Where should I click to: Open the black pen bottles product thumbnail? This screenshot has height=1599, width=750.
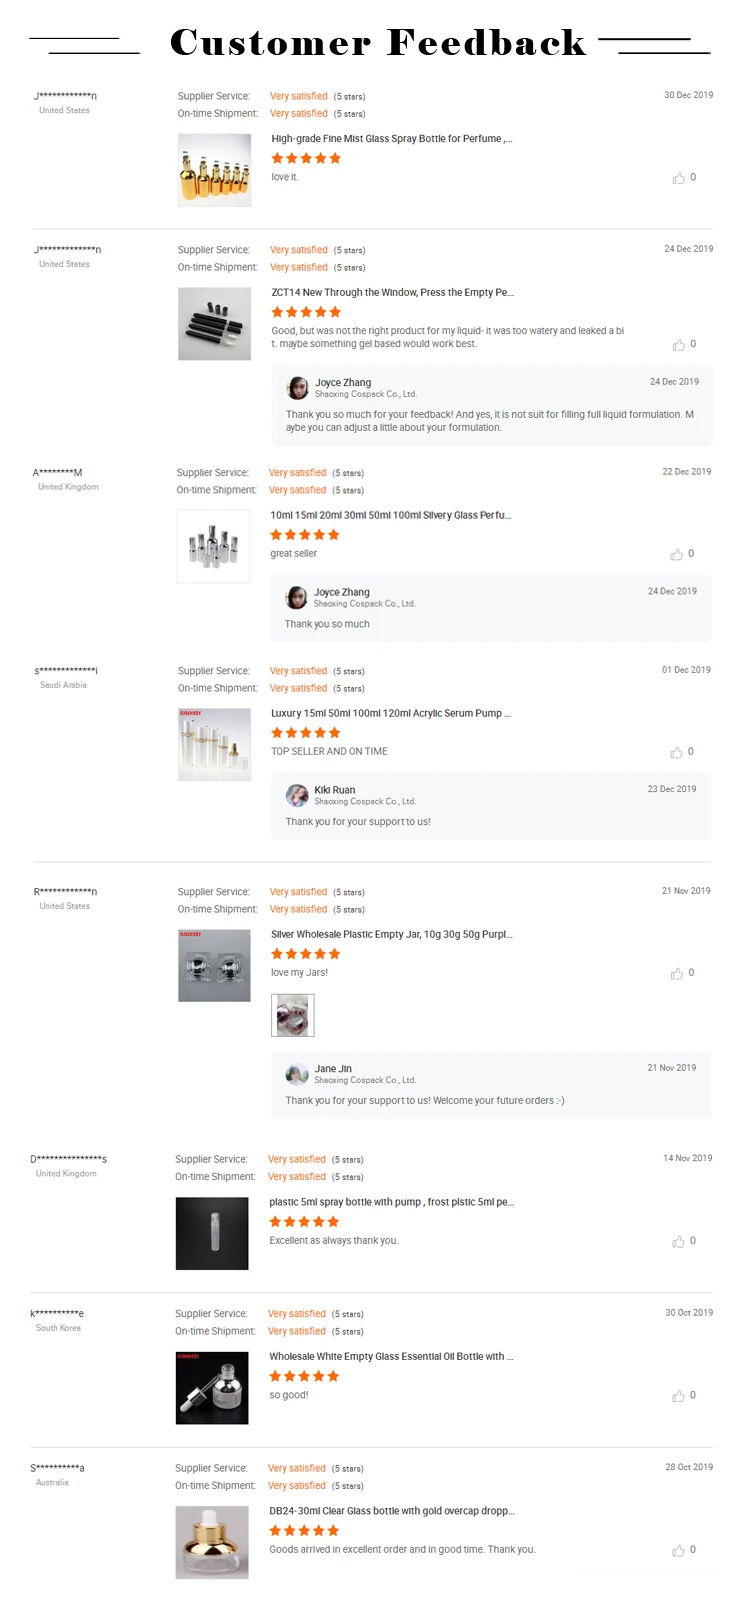214,324
